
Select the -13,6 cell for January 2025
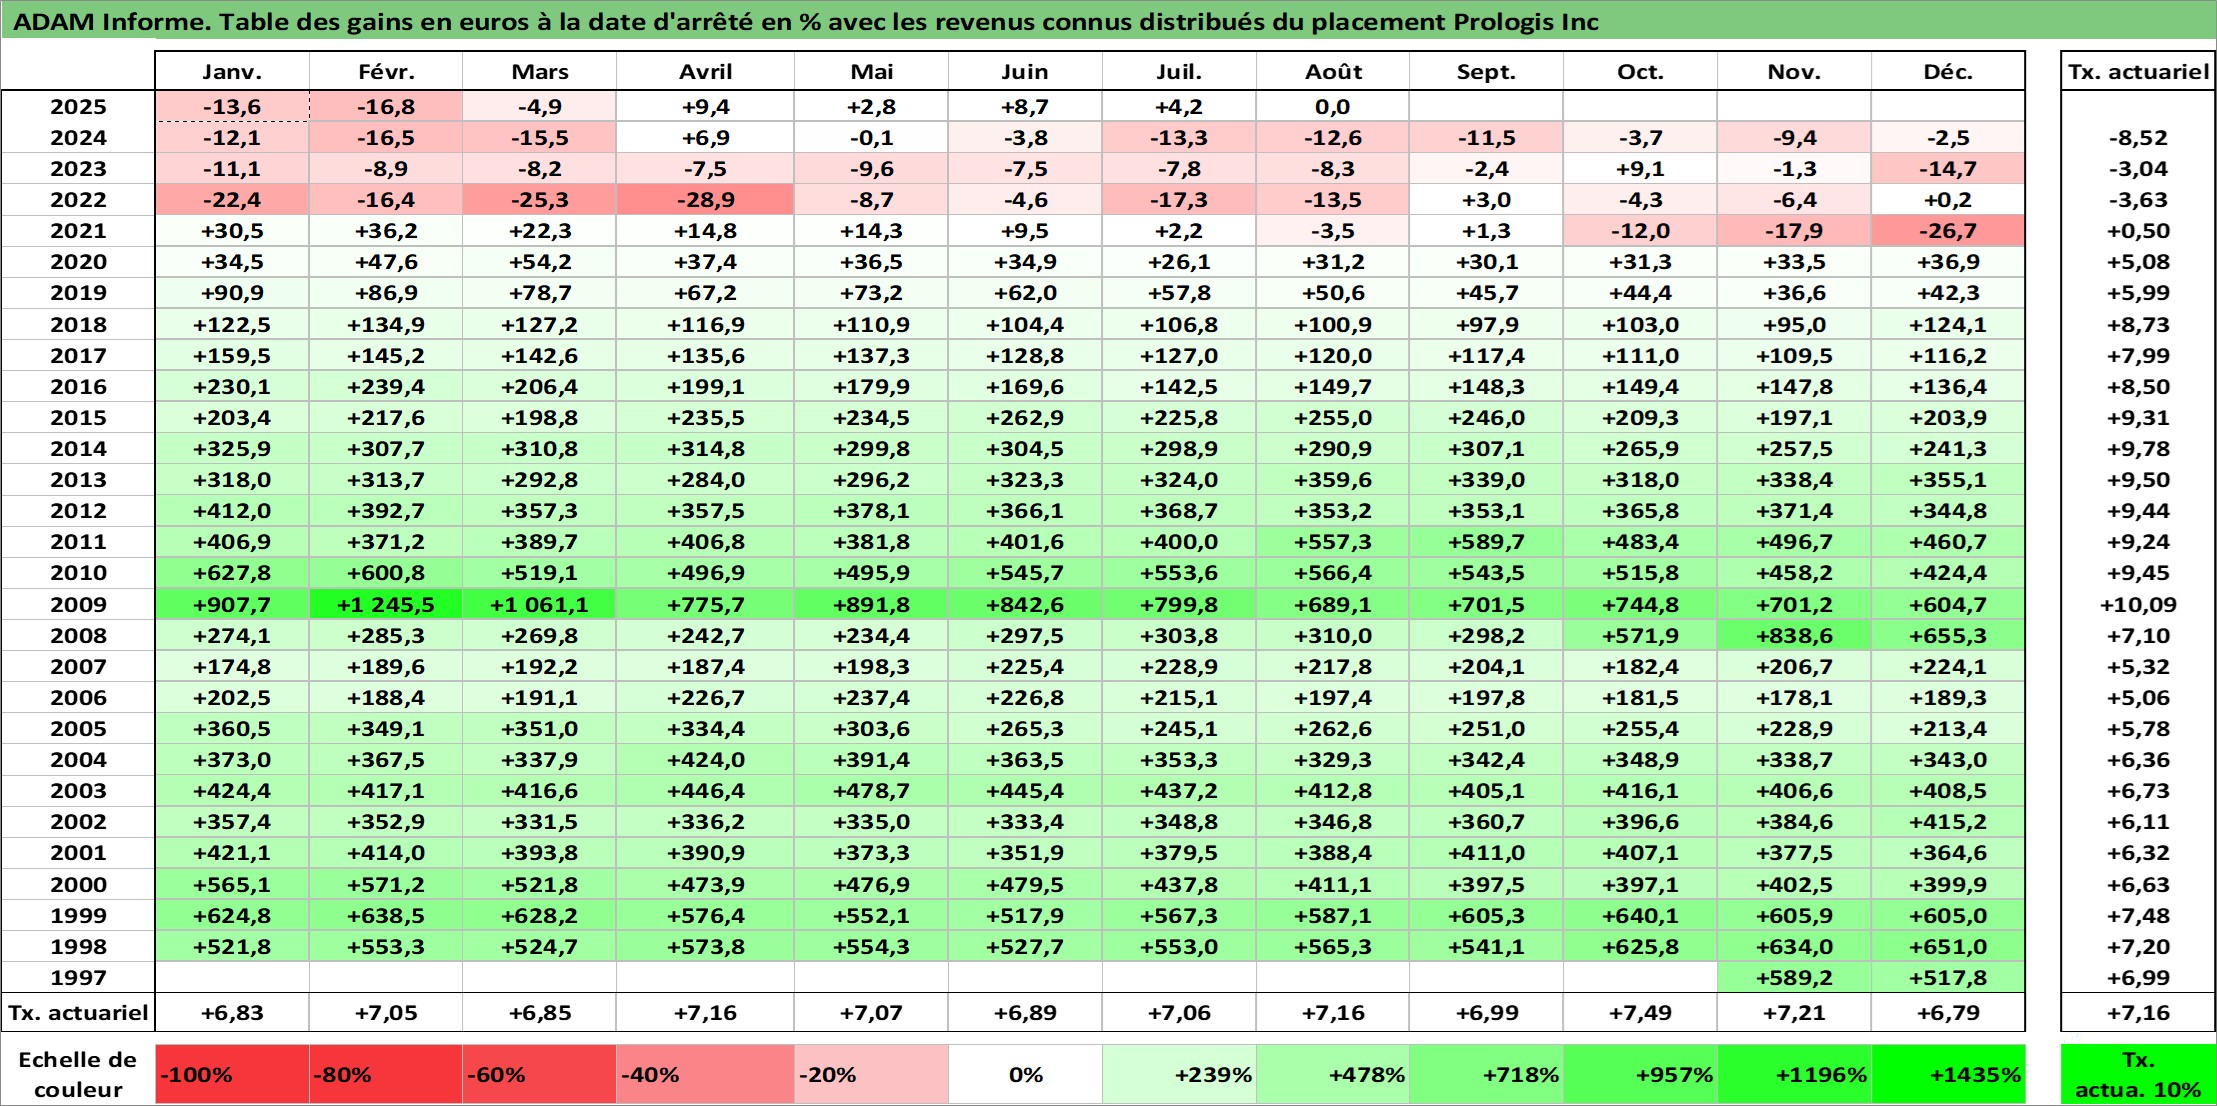tap(232, 107)
